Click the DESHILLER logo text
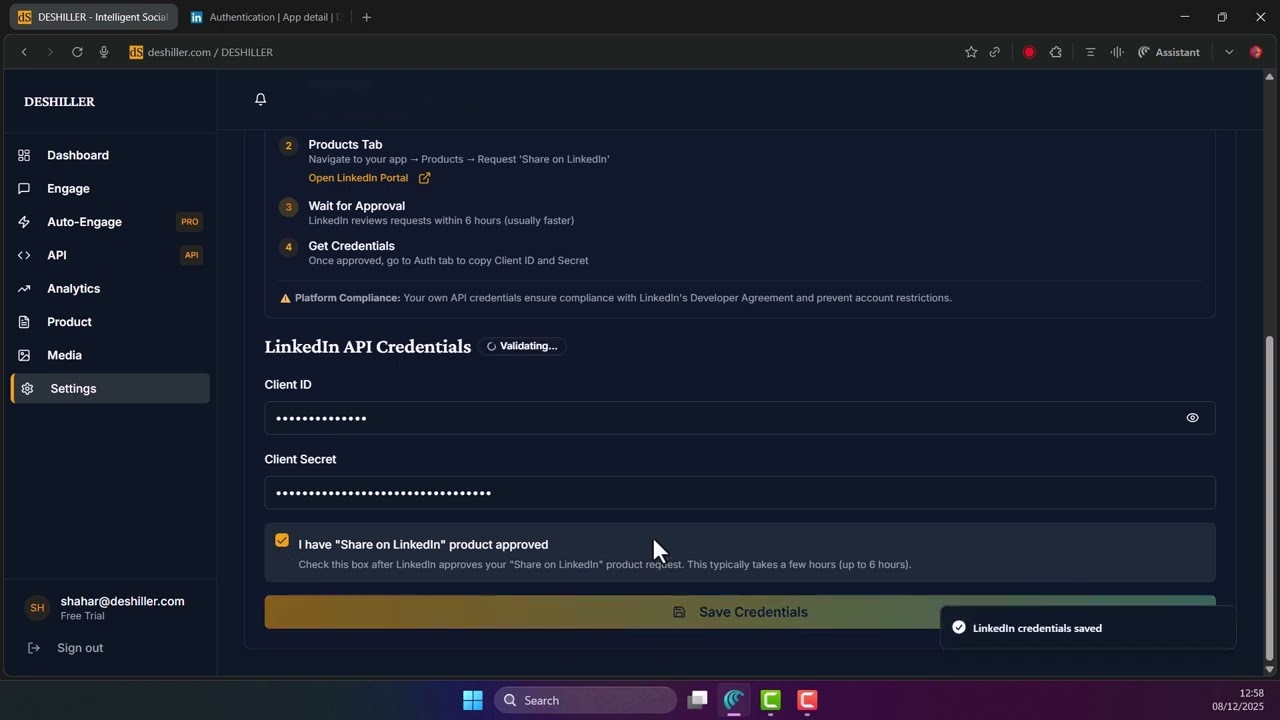This screenshot has width=1280, height=720. coord(59,102)
